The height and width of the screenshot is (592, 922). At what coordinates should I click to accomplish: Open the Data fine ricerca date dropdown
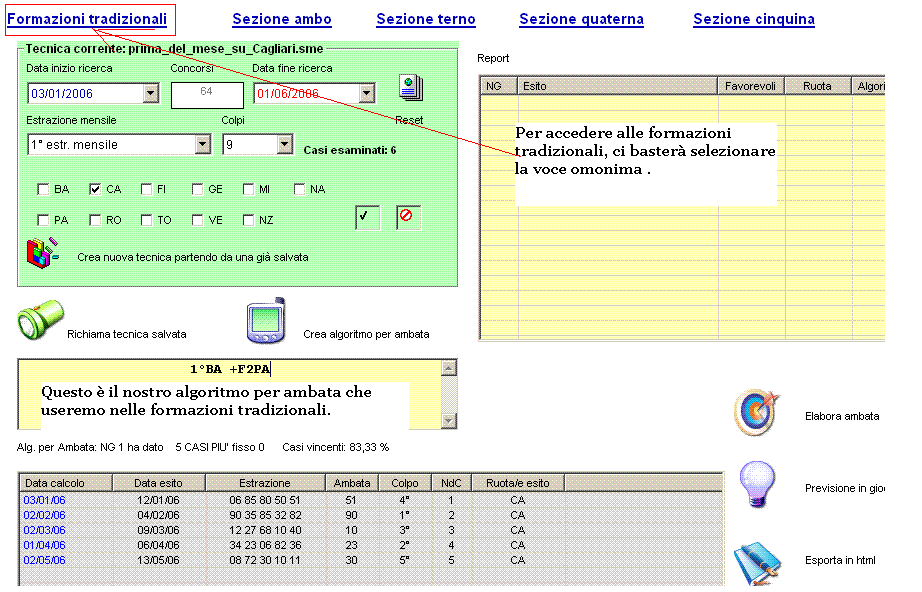click(x=367, y=93)
